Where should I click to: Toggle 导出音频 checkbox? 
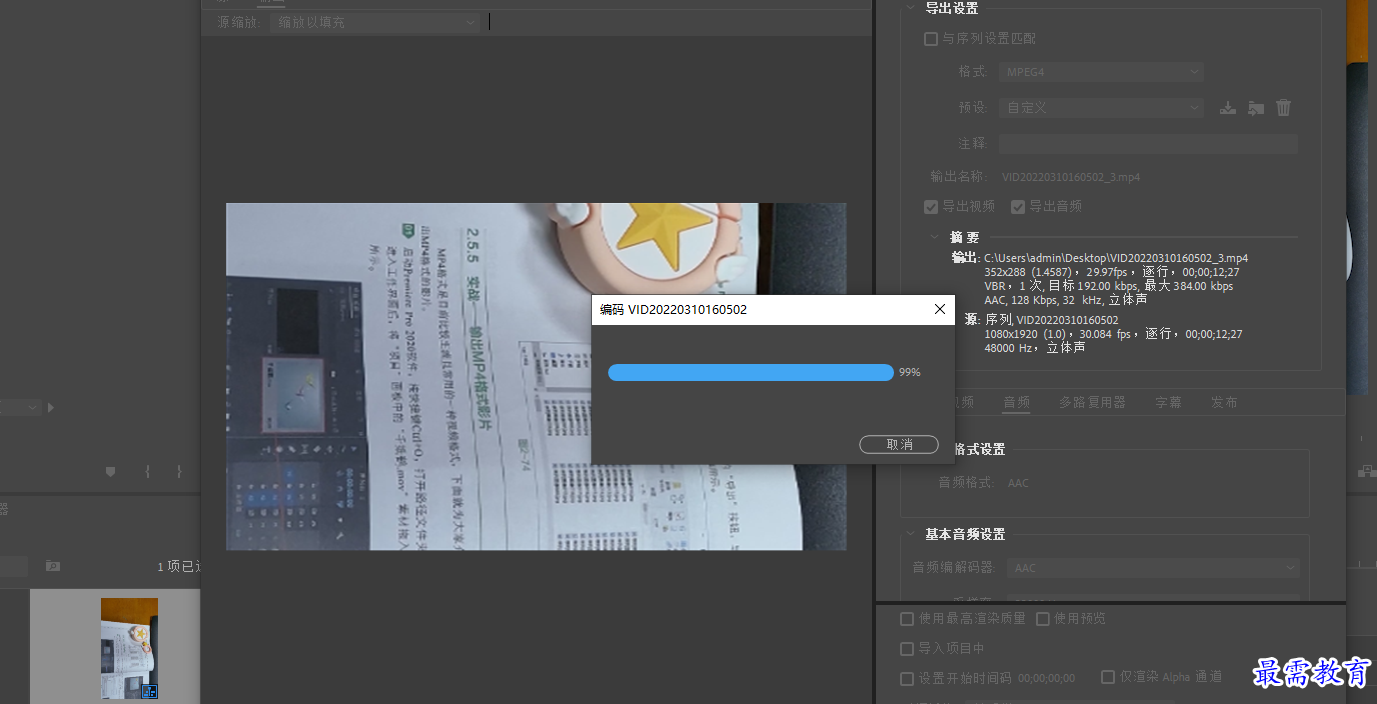[x=1018, y=207]
